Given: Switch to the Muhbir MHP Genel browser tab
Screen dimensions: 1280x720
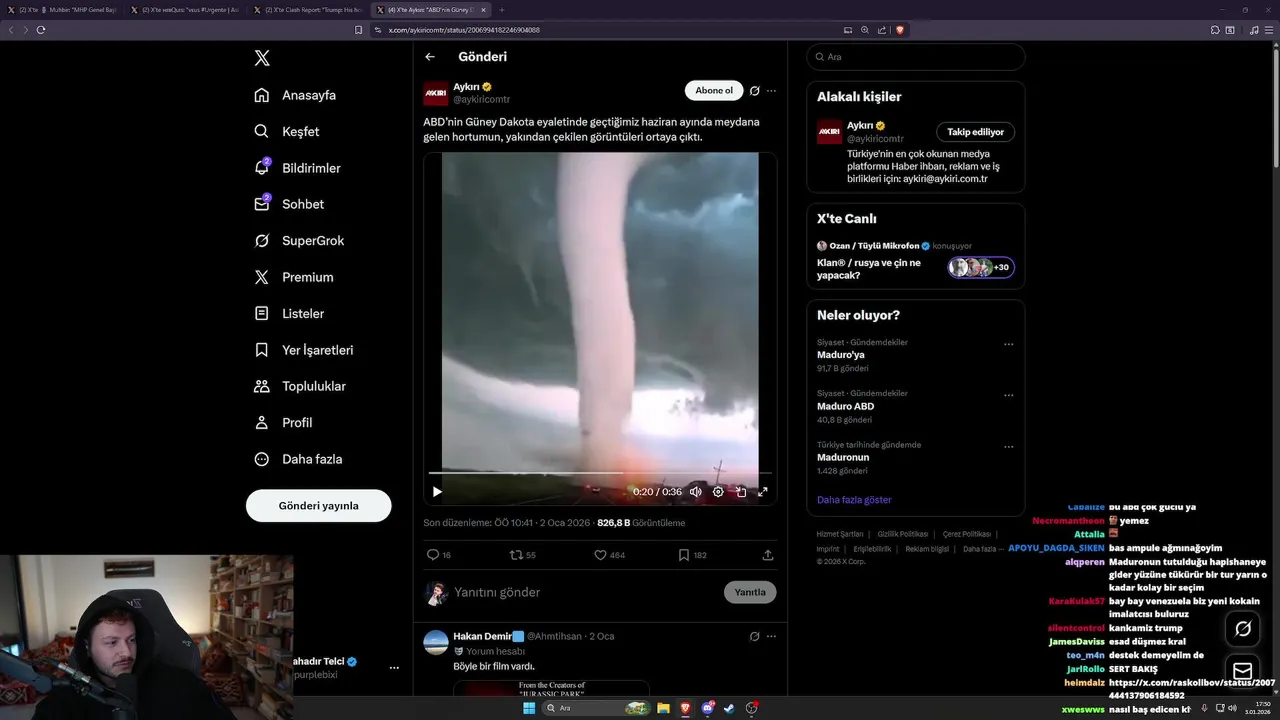Looking at the screenshot, I should pyautogui.click(x=64, y=10).
